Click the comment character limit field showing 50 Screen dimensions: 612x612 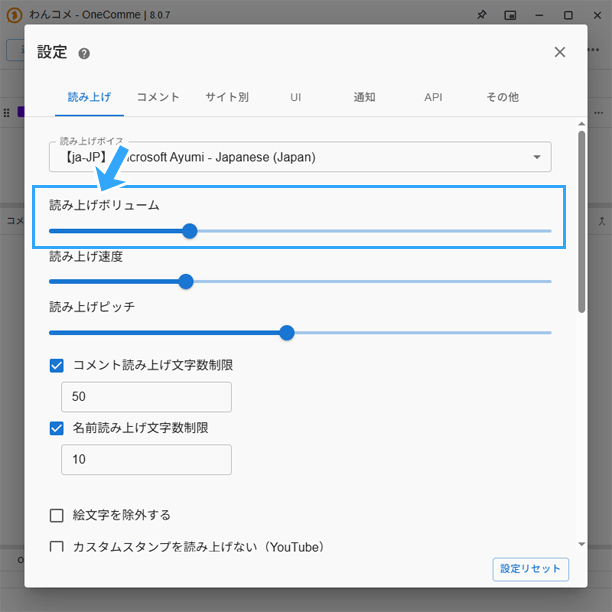[x=146, y=397]
